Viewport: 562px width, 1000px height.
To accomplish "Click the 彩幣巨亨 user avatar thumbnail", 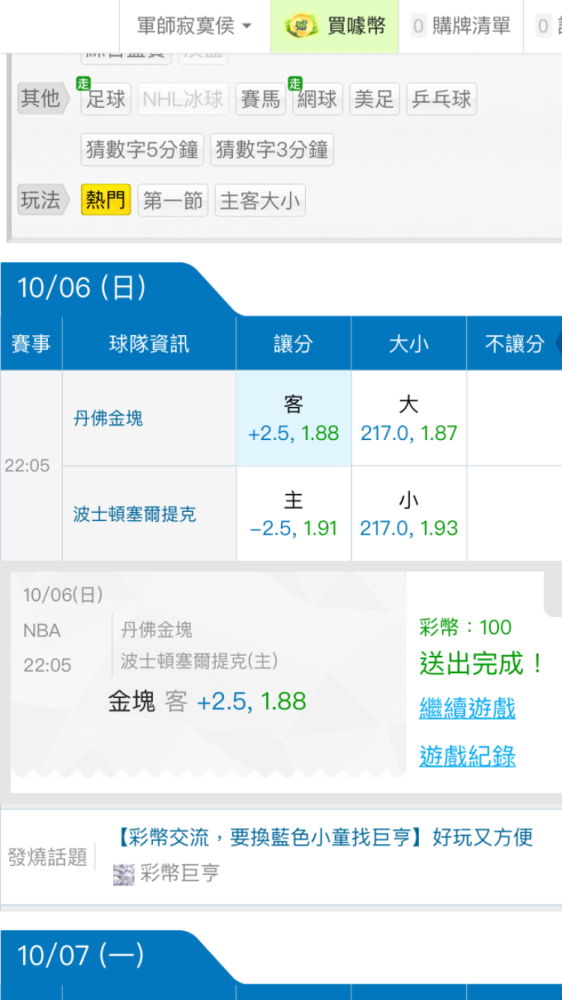I will [124, 874].
